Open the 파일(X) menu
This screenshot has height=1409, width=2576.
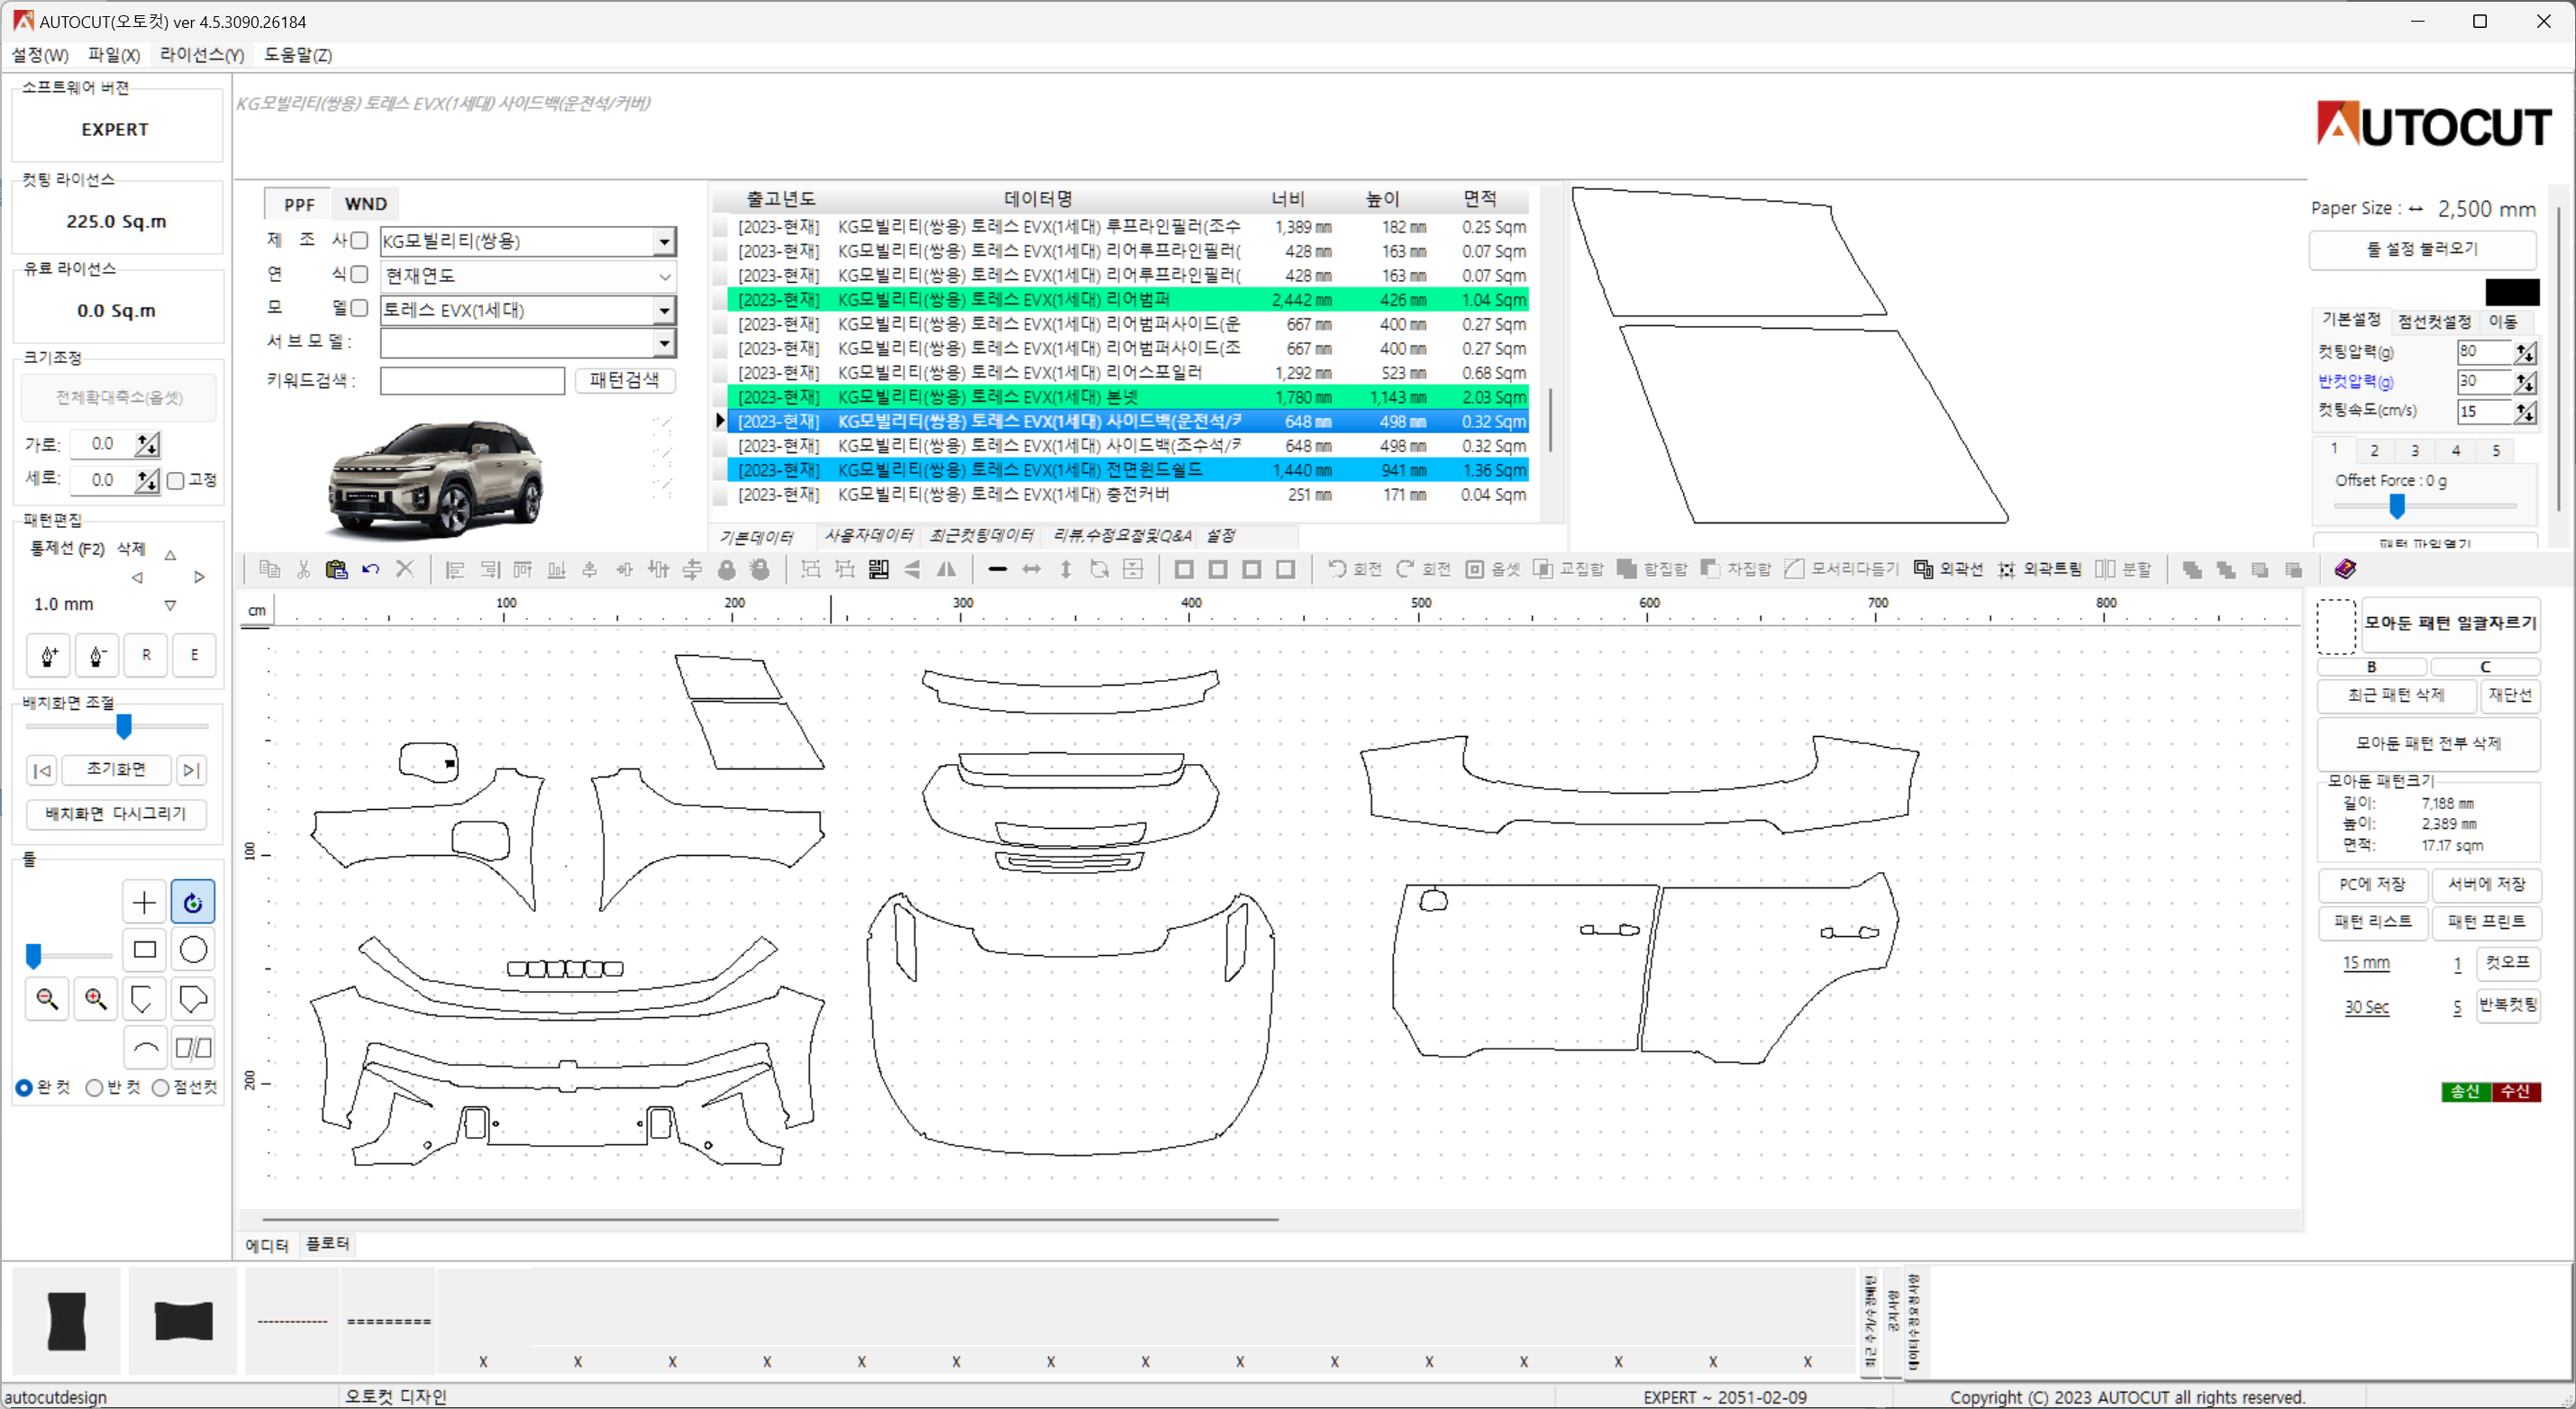(114, 55)
